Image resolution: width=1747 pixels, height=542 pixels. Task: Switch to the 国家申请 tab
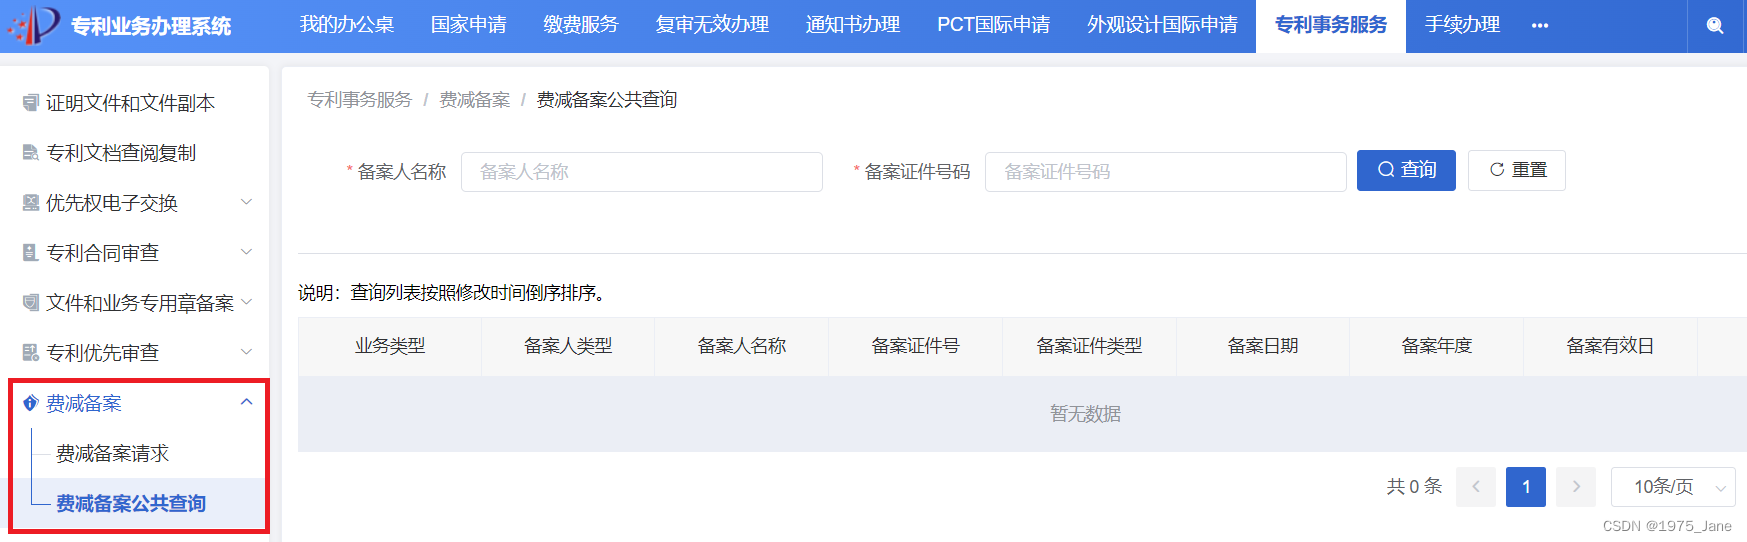pos(469,25)
